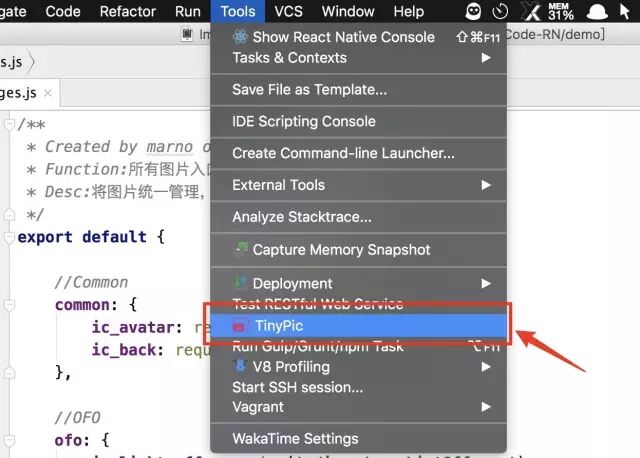Screen dimensions: 640x458
Task: Click the Deployment icon
Action: (x=240, y=282)
